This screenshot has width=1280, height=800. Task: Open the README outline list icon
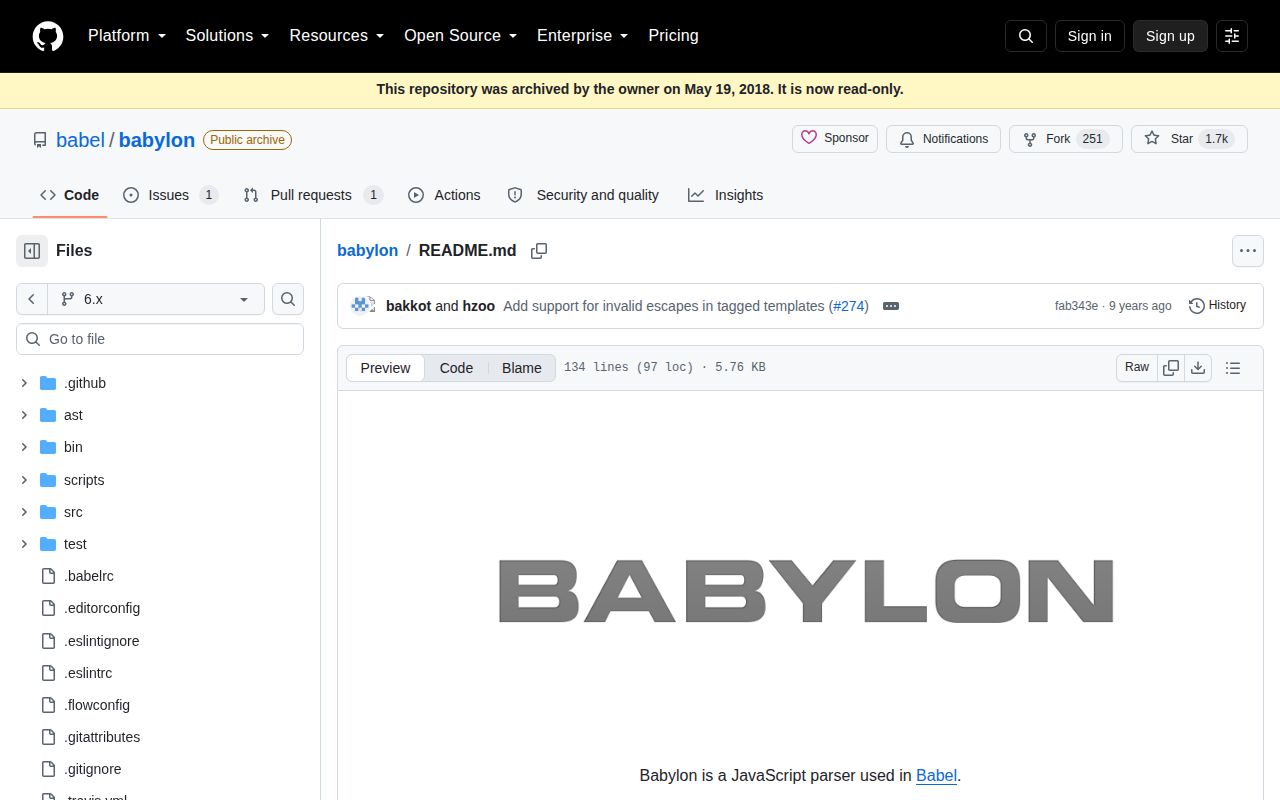tap(1233, 368)
